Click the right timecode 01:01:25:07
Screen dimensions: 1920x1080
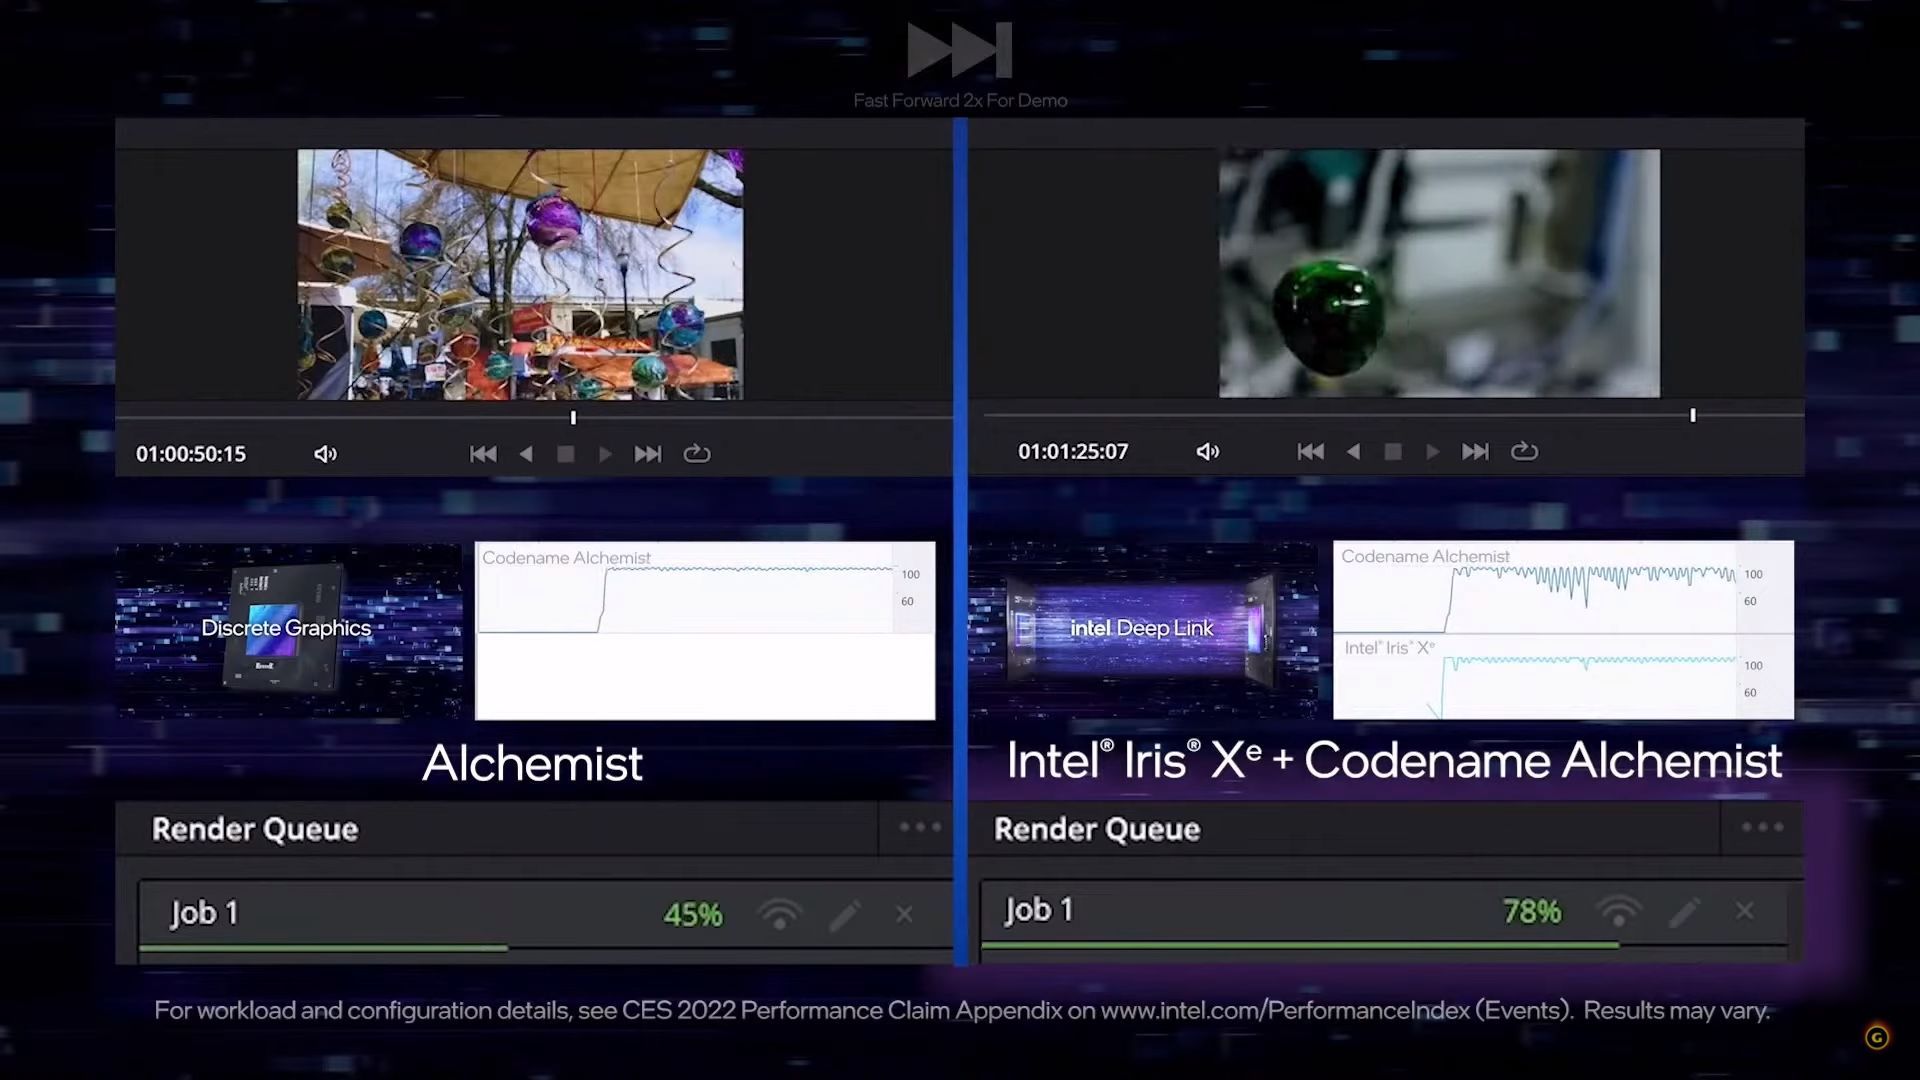coord(1073,452)
